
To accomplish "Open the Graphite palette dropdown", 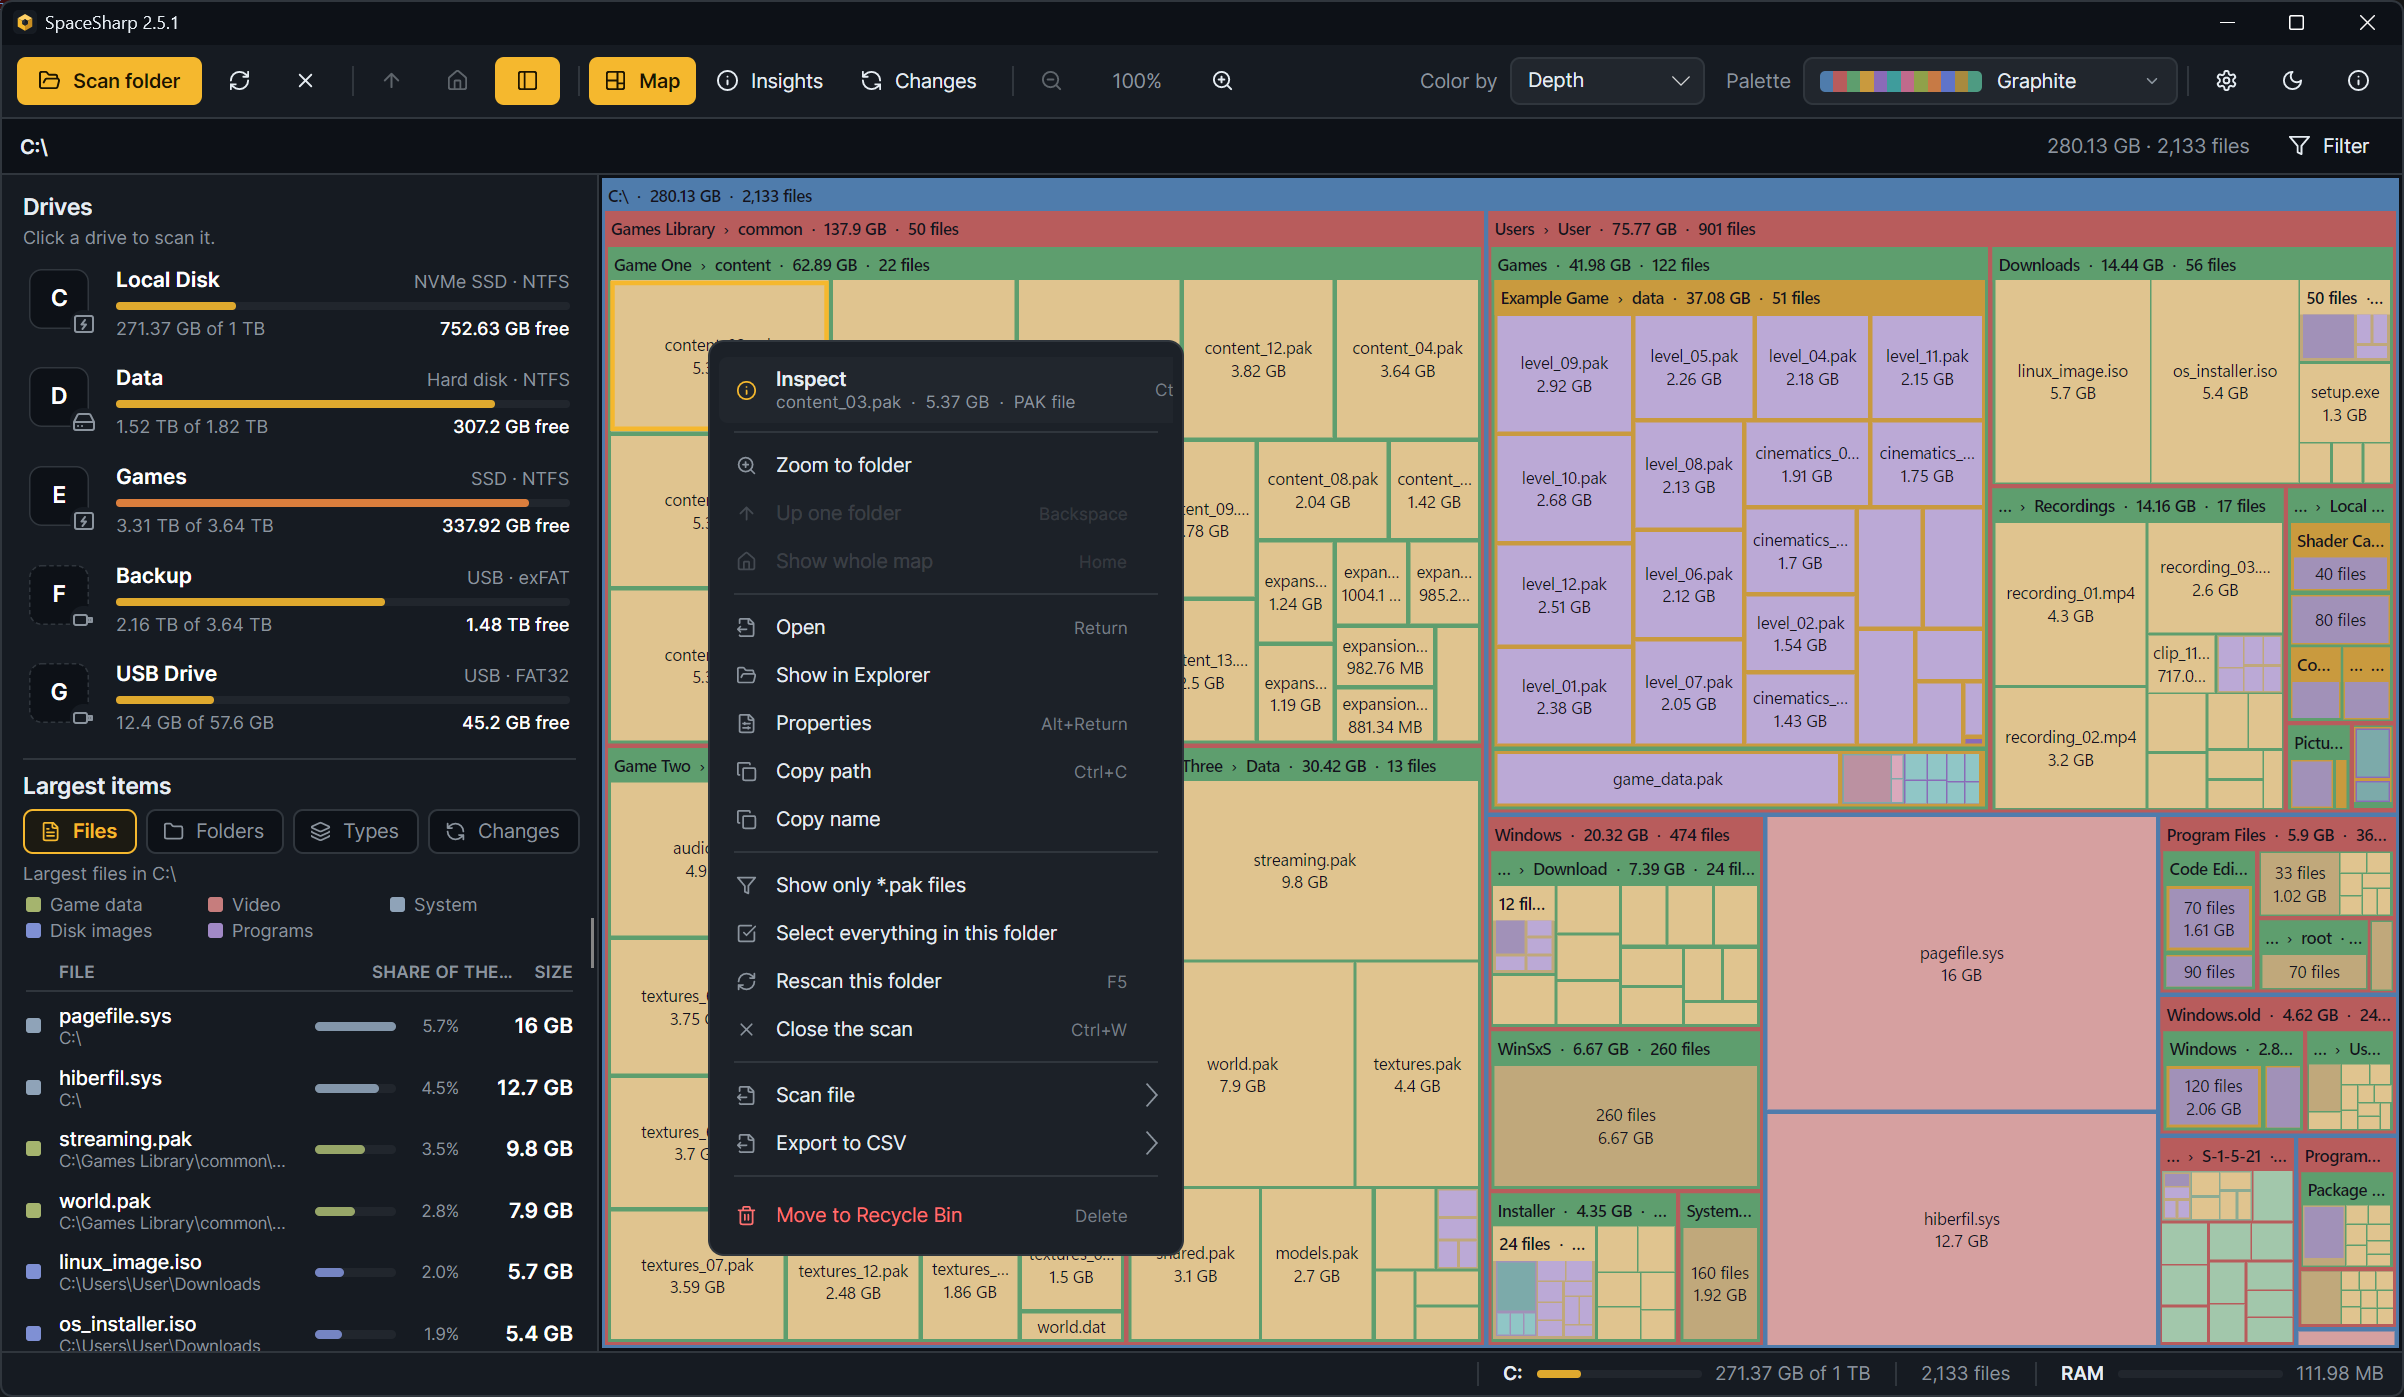I will tap(1990, 81).
